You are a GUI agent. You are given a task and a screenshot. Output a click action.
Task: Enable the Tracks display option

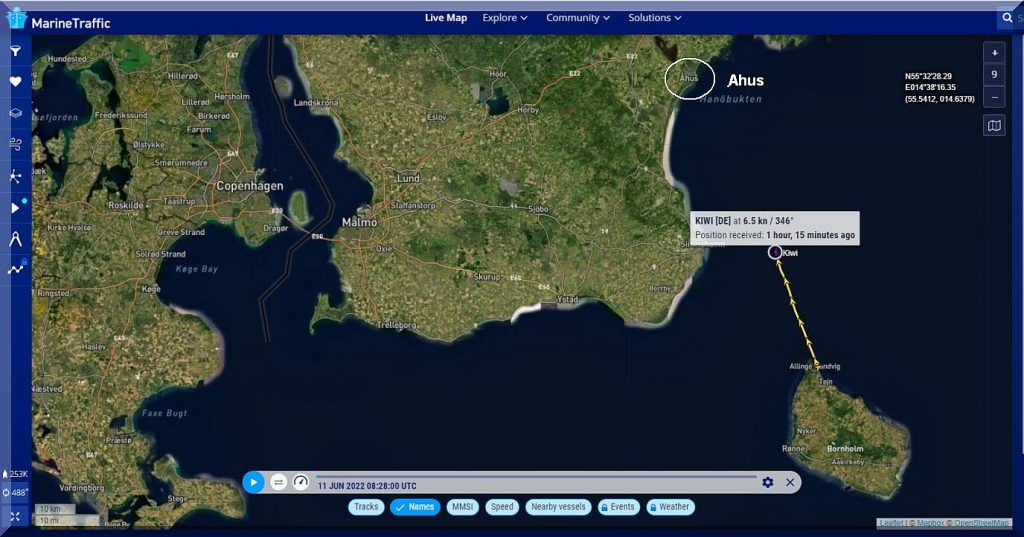(366, 507)
